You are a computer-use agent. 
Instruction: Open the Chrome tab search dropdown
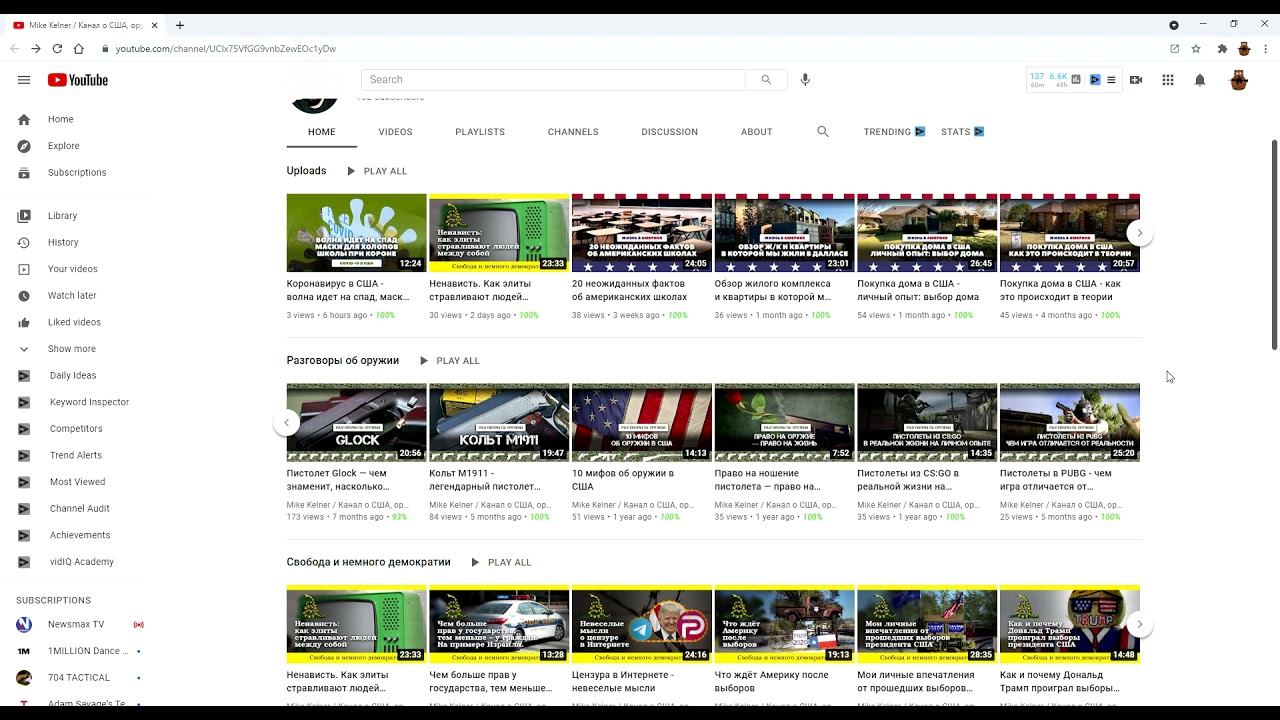tap(1174, 25)
